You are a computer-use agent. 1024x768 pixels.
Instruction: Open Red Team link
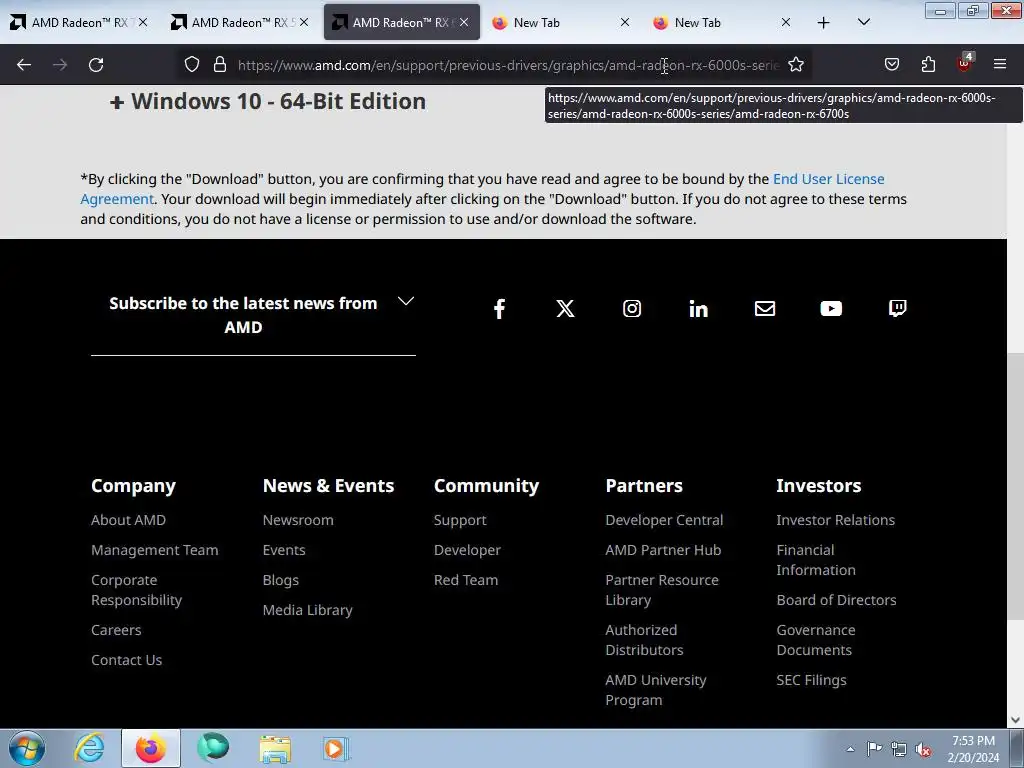466,580
